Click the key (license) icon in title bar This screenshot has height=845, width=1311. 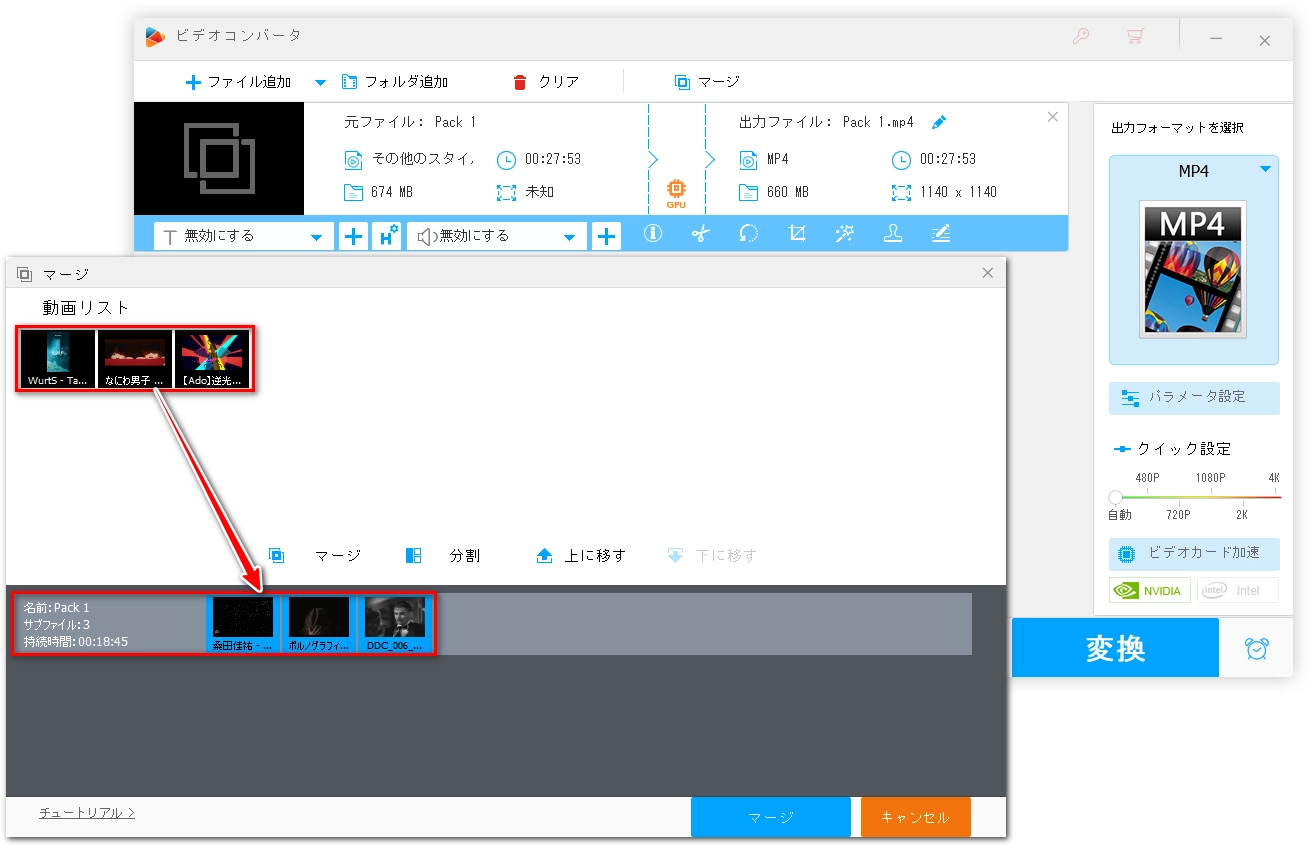(x=1080, y=38)
